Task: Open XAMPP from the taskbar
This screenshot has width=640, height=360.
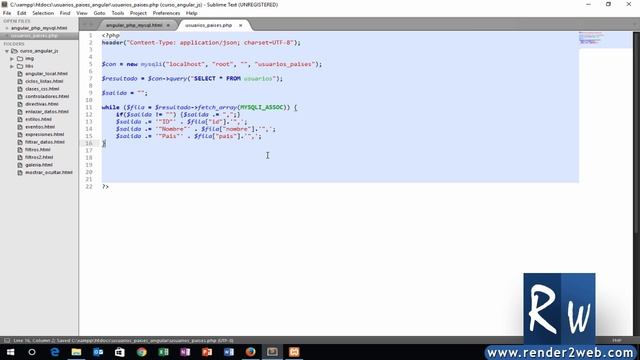Action: (294, 352)
